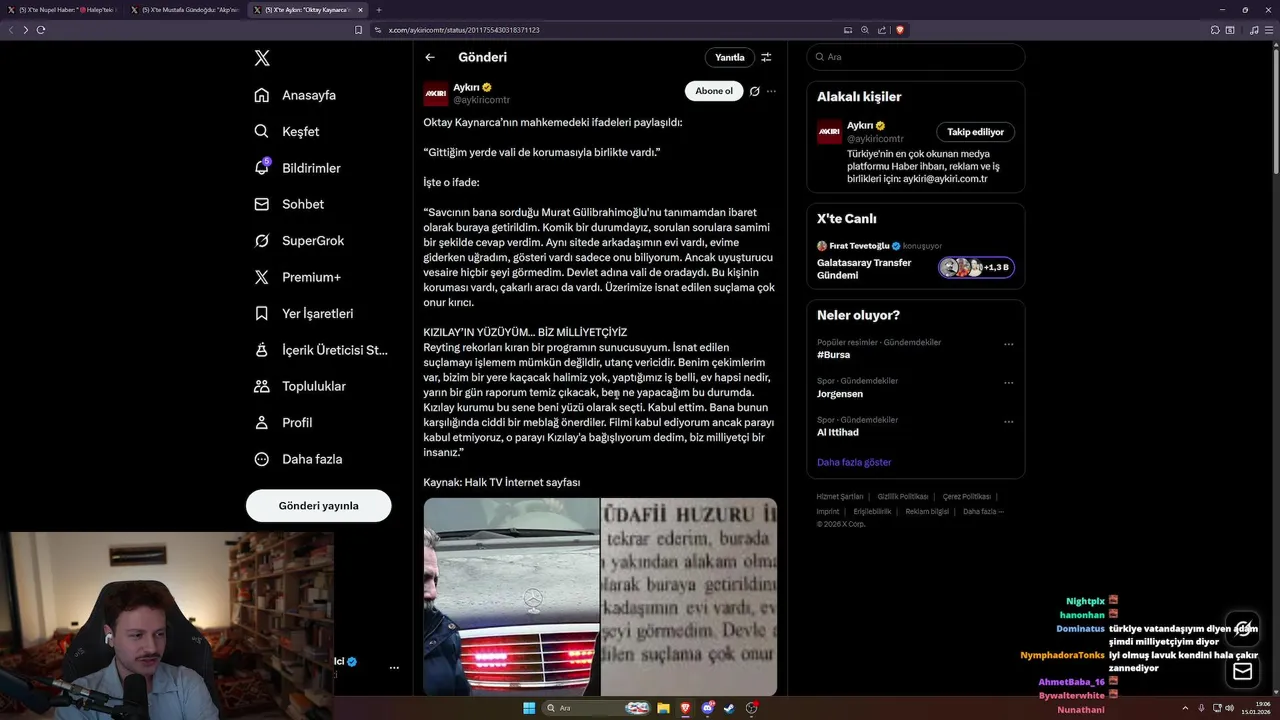Open Sohbet messages
1280x720 pixels.
tap(289, 204)
